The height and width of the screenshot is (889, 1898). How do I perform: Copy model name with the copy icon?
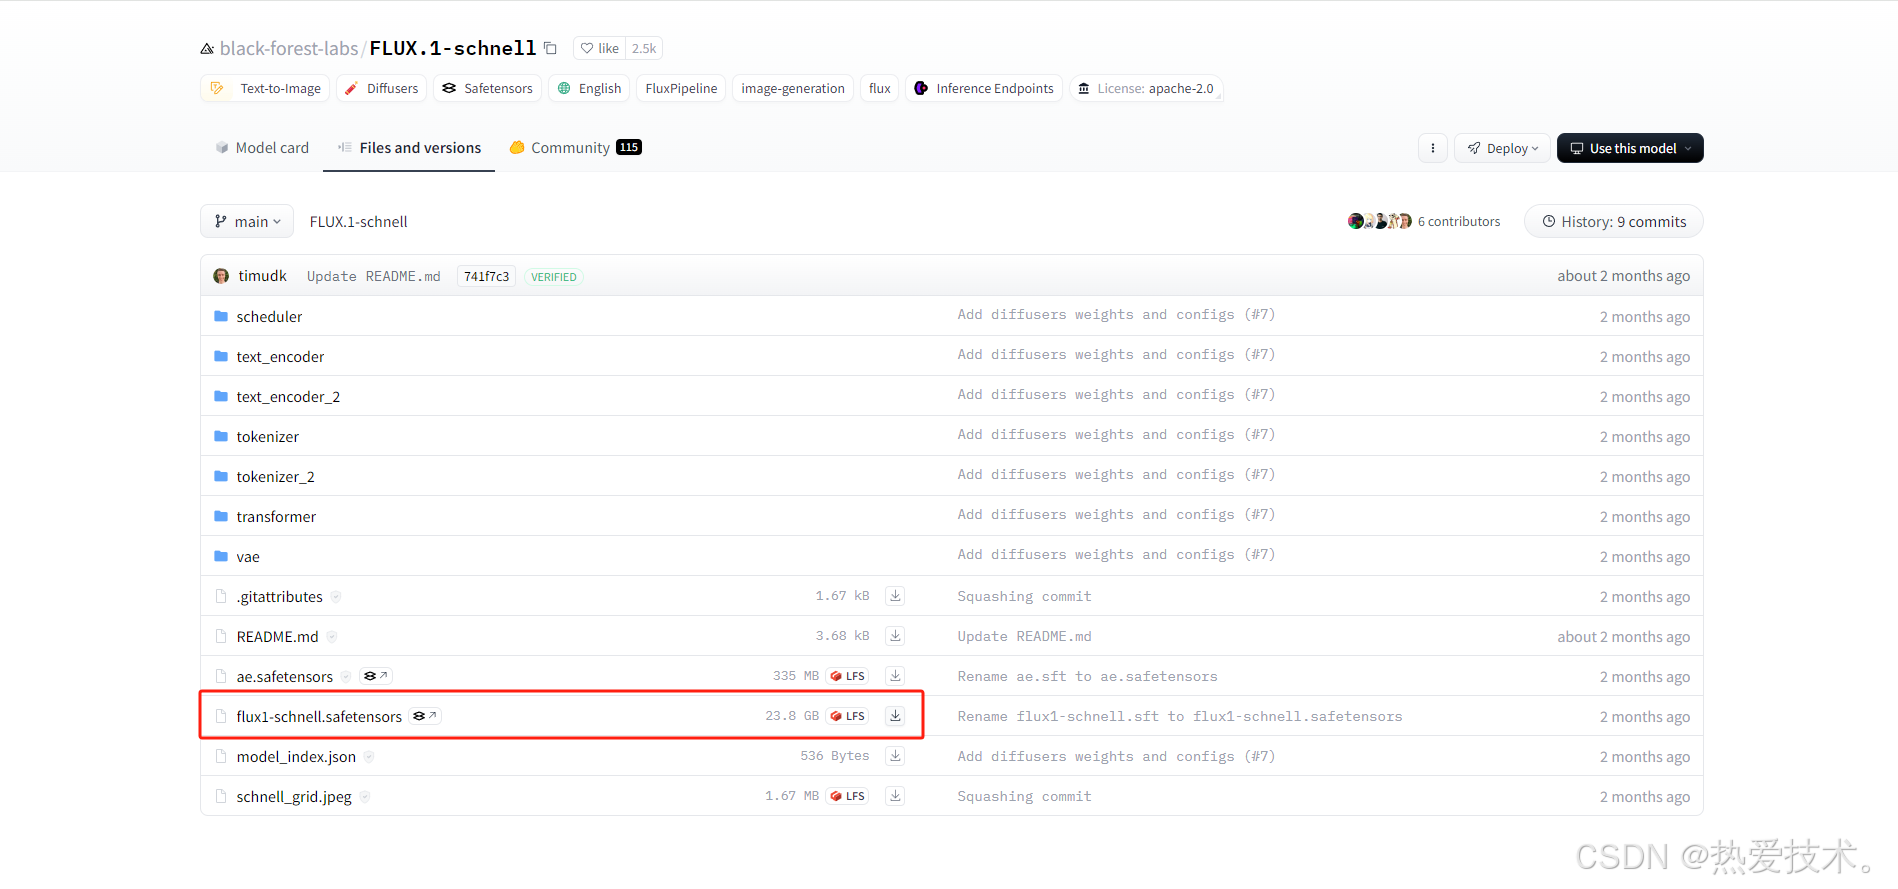click(x=550, y=48)
